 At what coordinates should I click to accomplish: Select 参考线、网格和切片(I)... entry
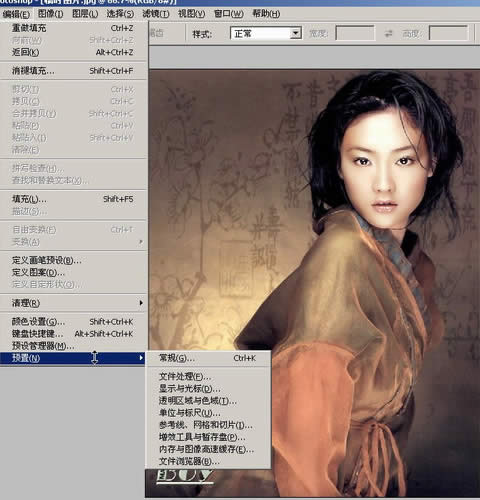[x=208, y=425]
